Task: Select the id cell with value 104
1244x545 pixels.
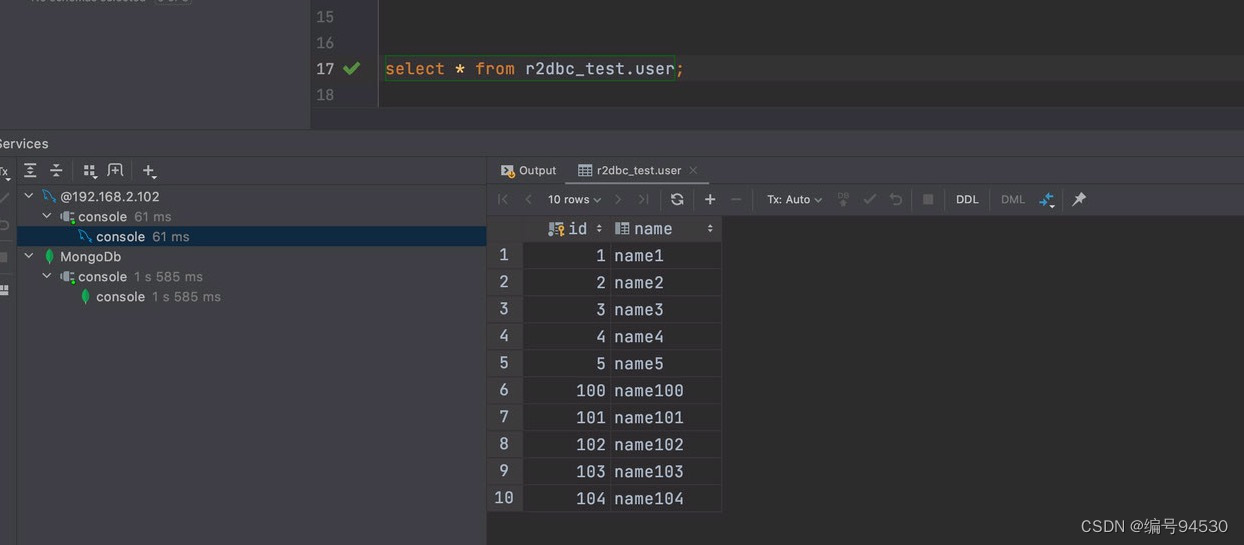Action: tap(567, 499)
